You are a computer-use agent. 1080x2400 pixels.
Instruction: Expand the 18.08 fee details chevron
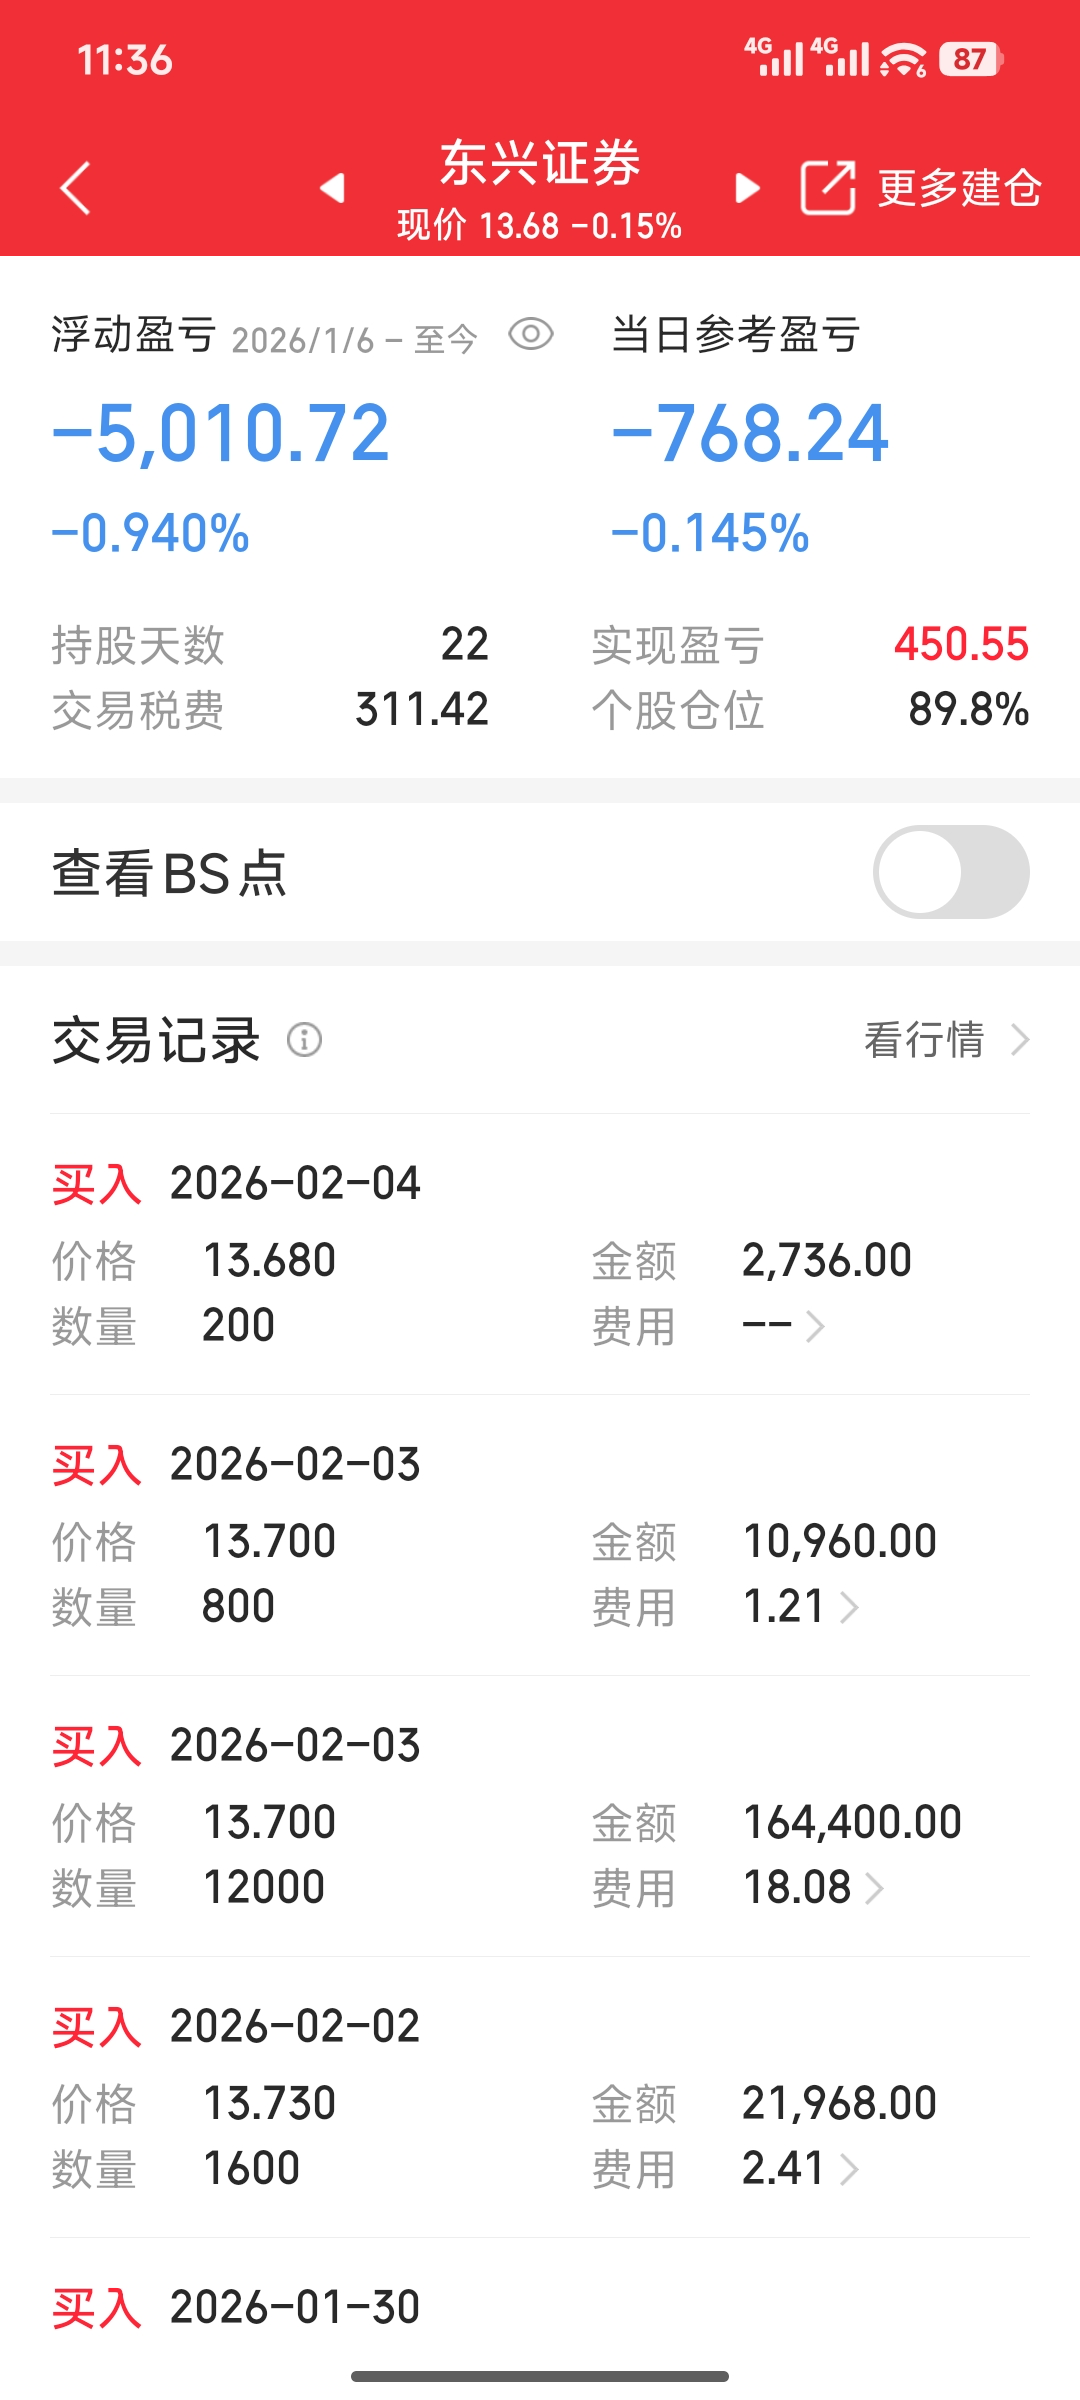[x=874, y=1889]
